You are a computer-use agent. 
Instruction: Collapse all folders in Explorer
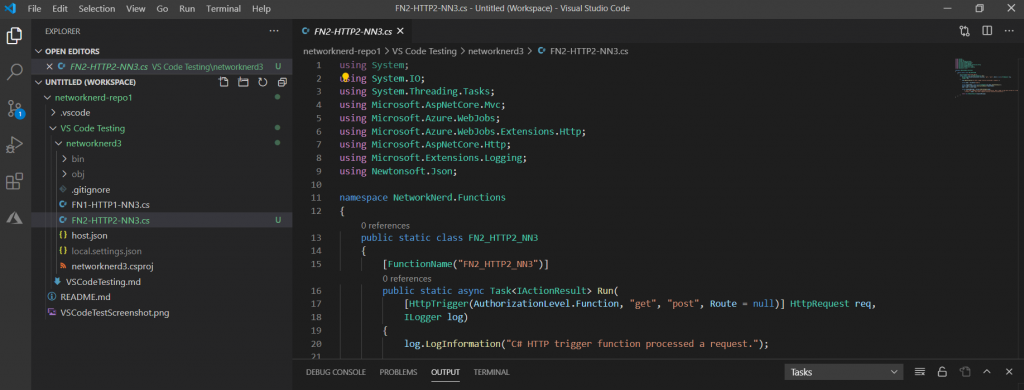point(282,82)
